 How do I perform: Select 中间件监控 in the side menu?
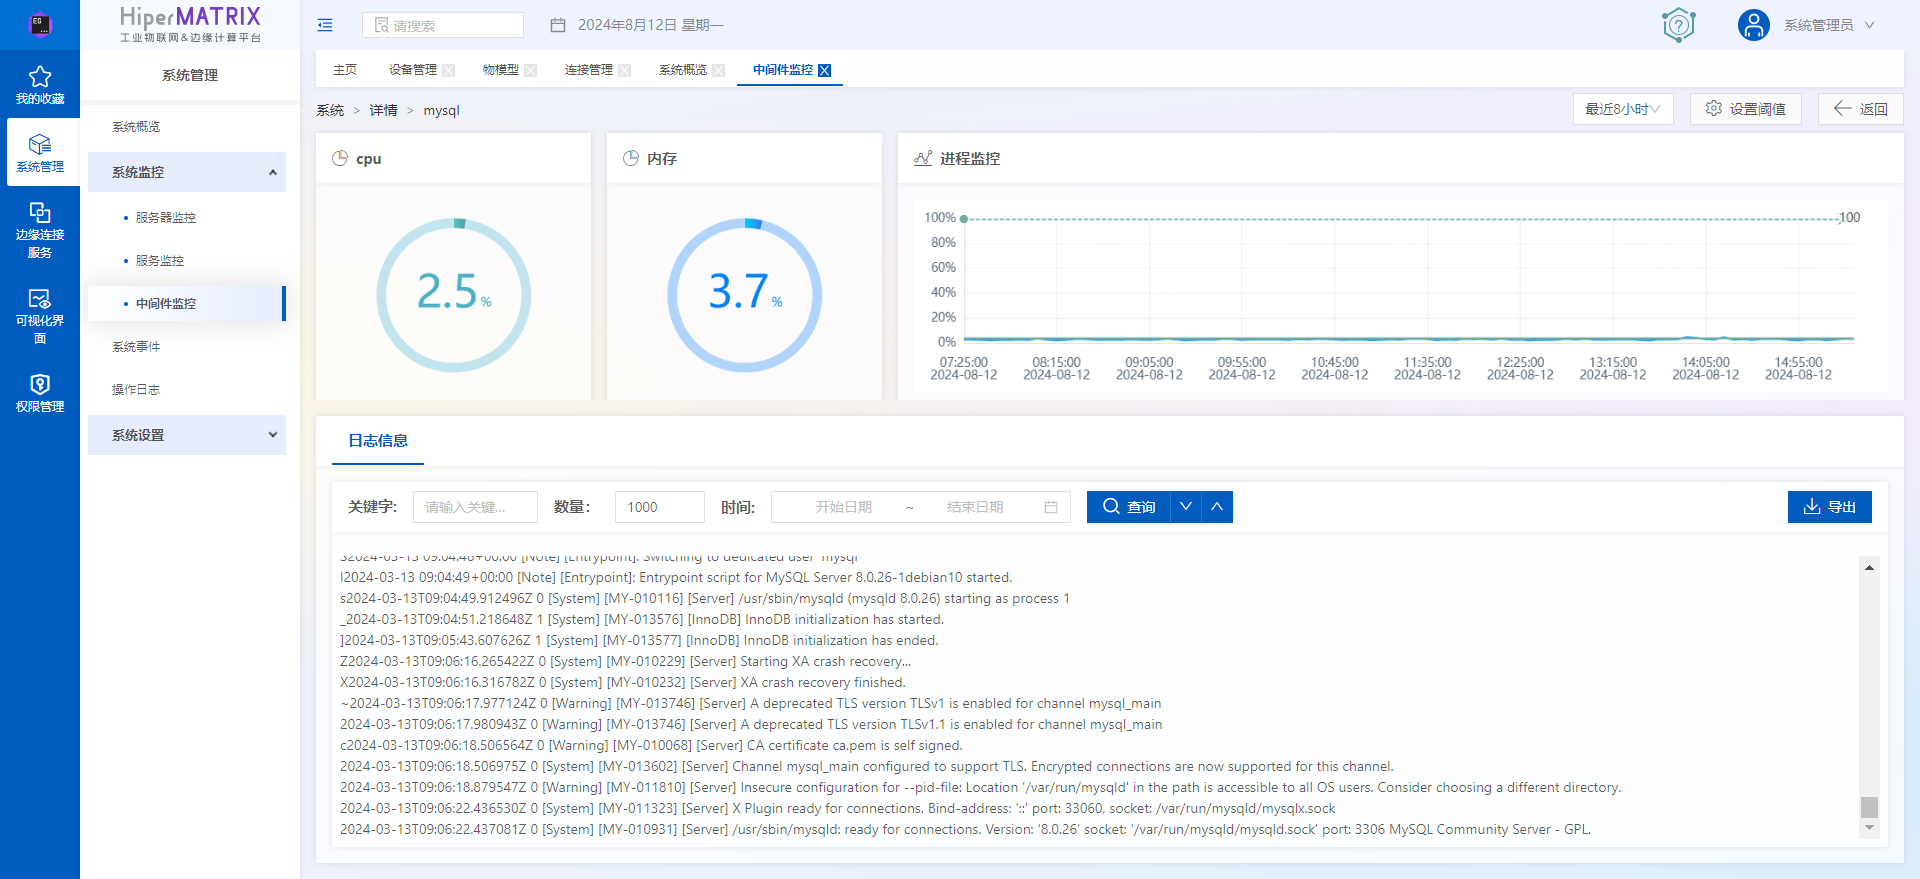tap(187, 303)
